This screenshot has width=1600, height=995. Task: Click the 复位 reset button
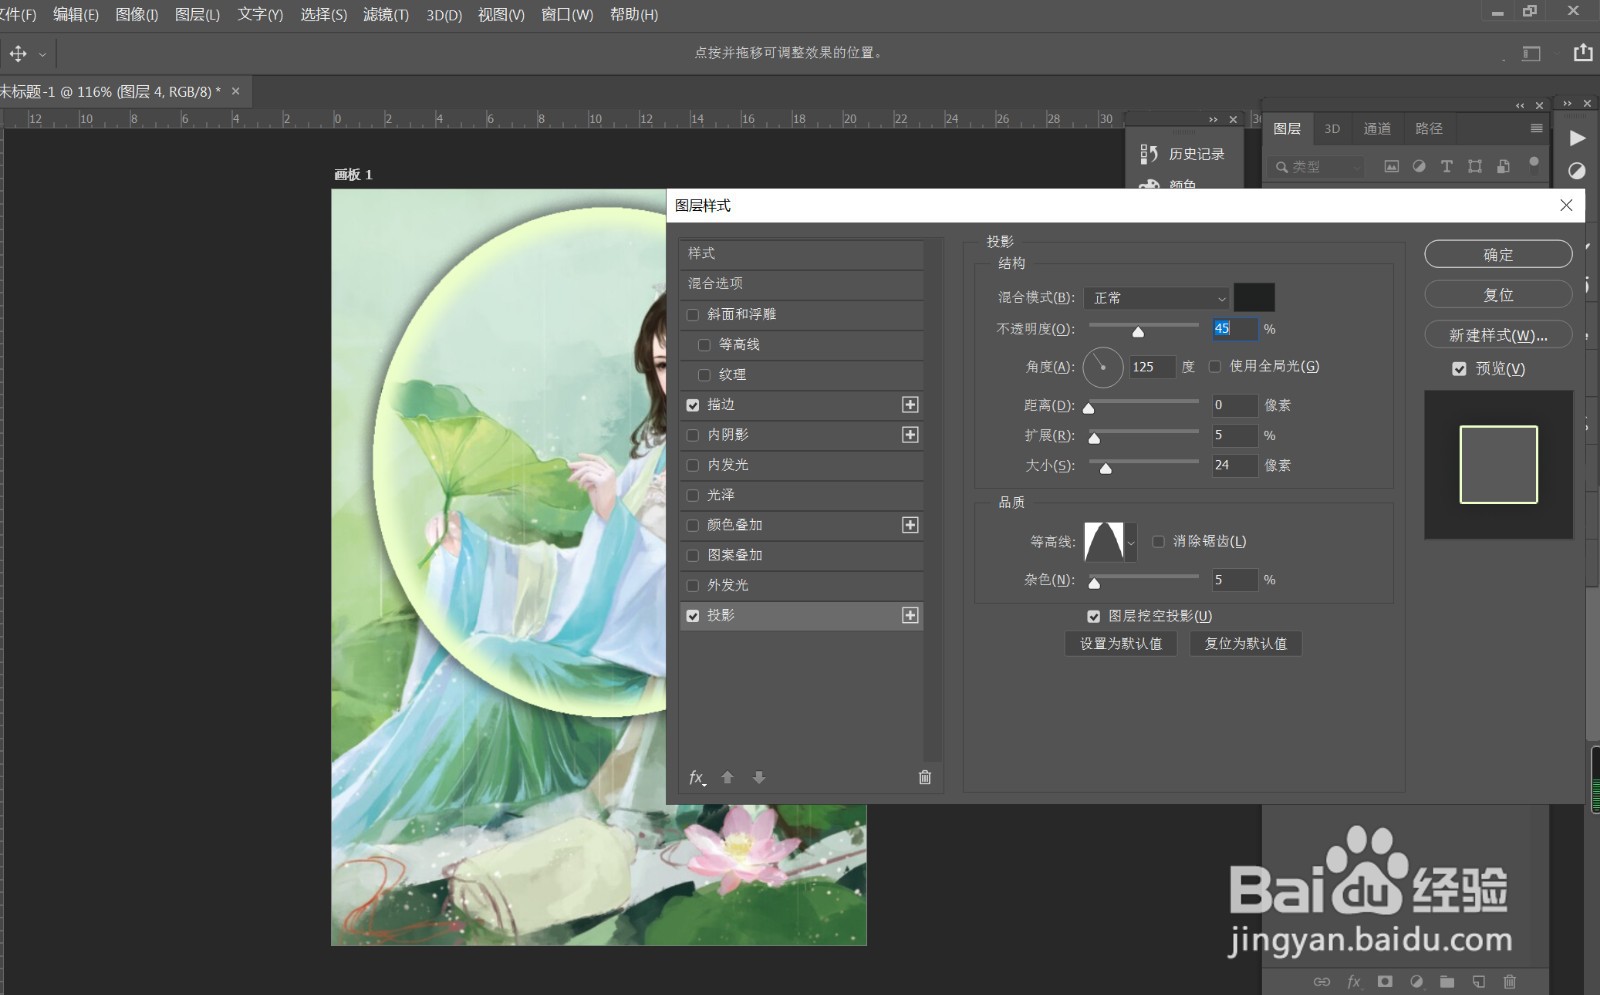[x=1498, y=294]
